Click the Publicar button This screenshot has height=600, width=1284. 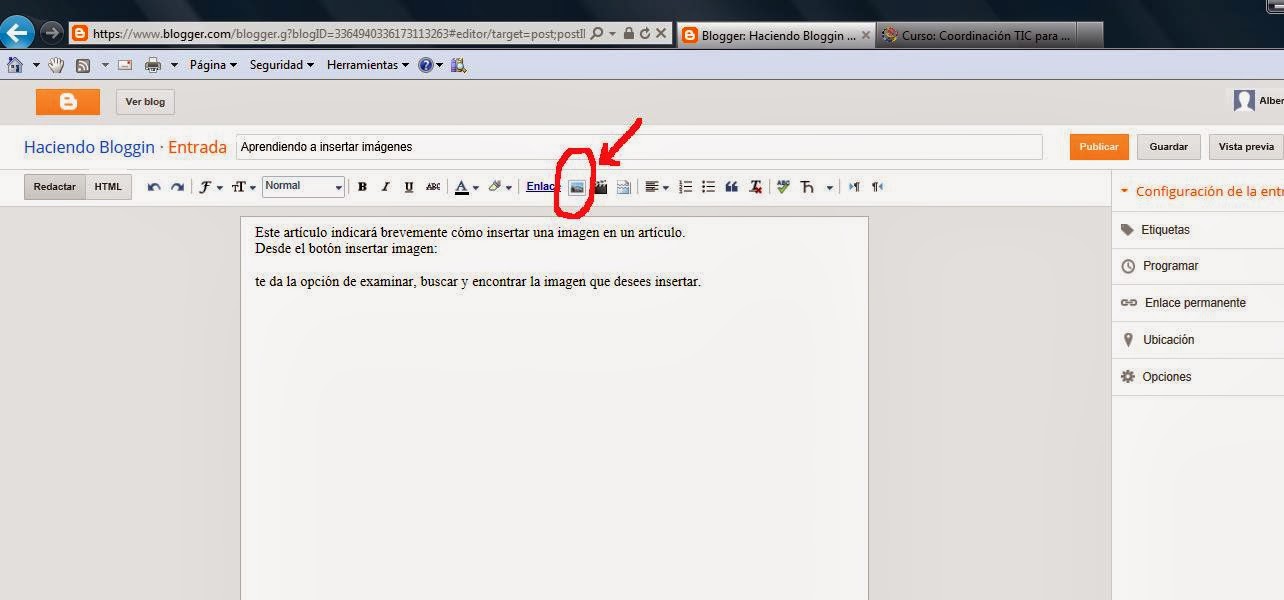[x=1098, y=146]
